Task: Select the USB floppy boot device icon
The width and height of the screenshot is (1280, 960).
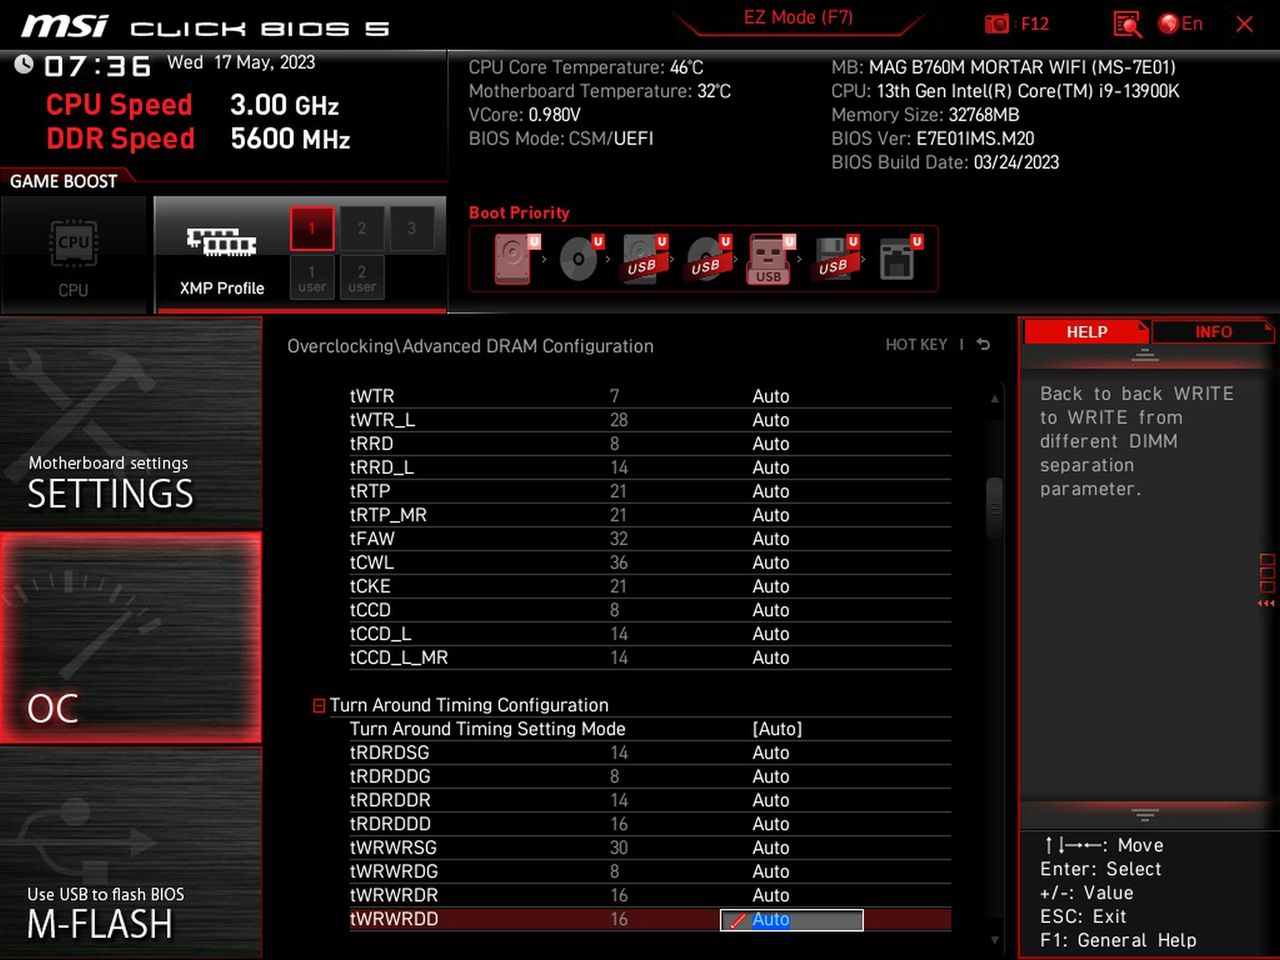Action: [835, 259]
